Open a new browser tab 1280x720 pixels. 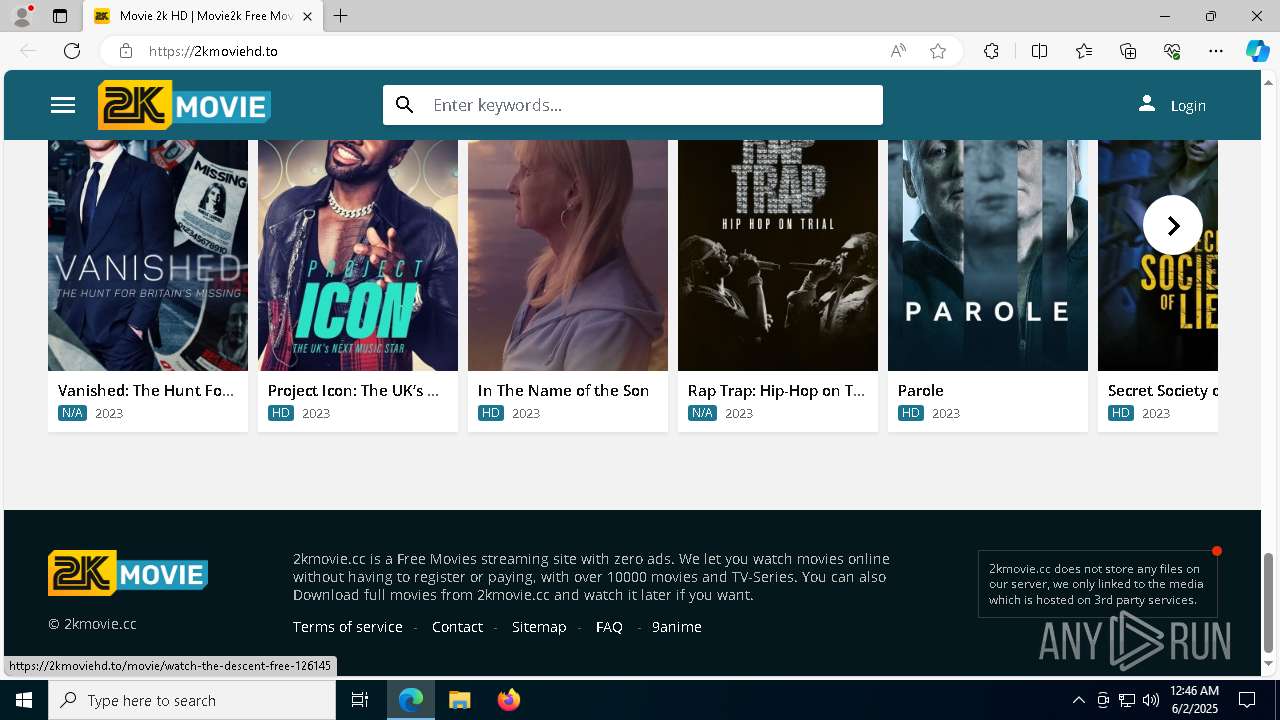coord(340,16)
